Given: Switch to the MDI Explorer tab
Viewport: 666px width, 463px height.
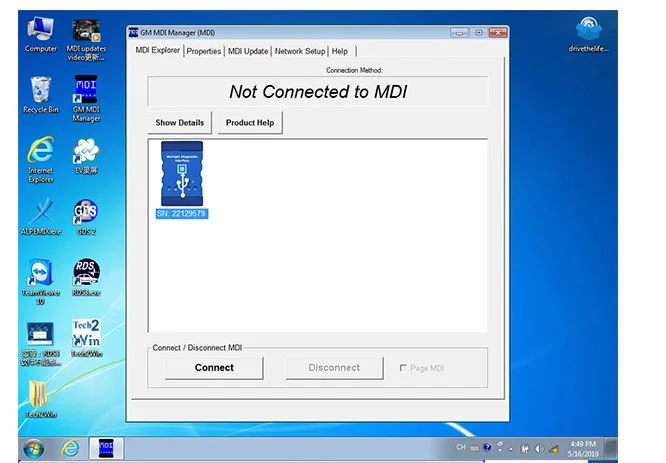Looking at the screenshot, I should point(158,50).
